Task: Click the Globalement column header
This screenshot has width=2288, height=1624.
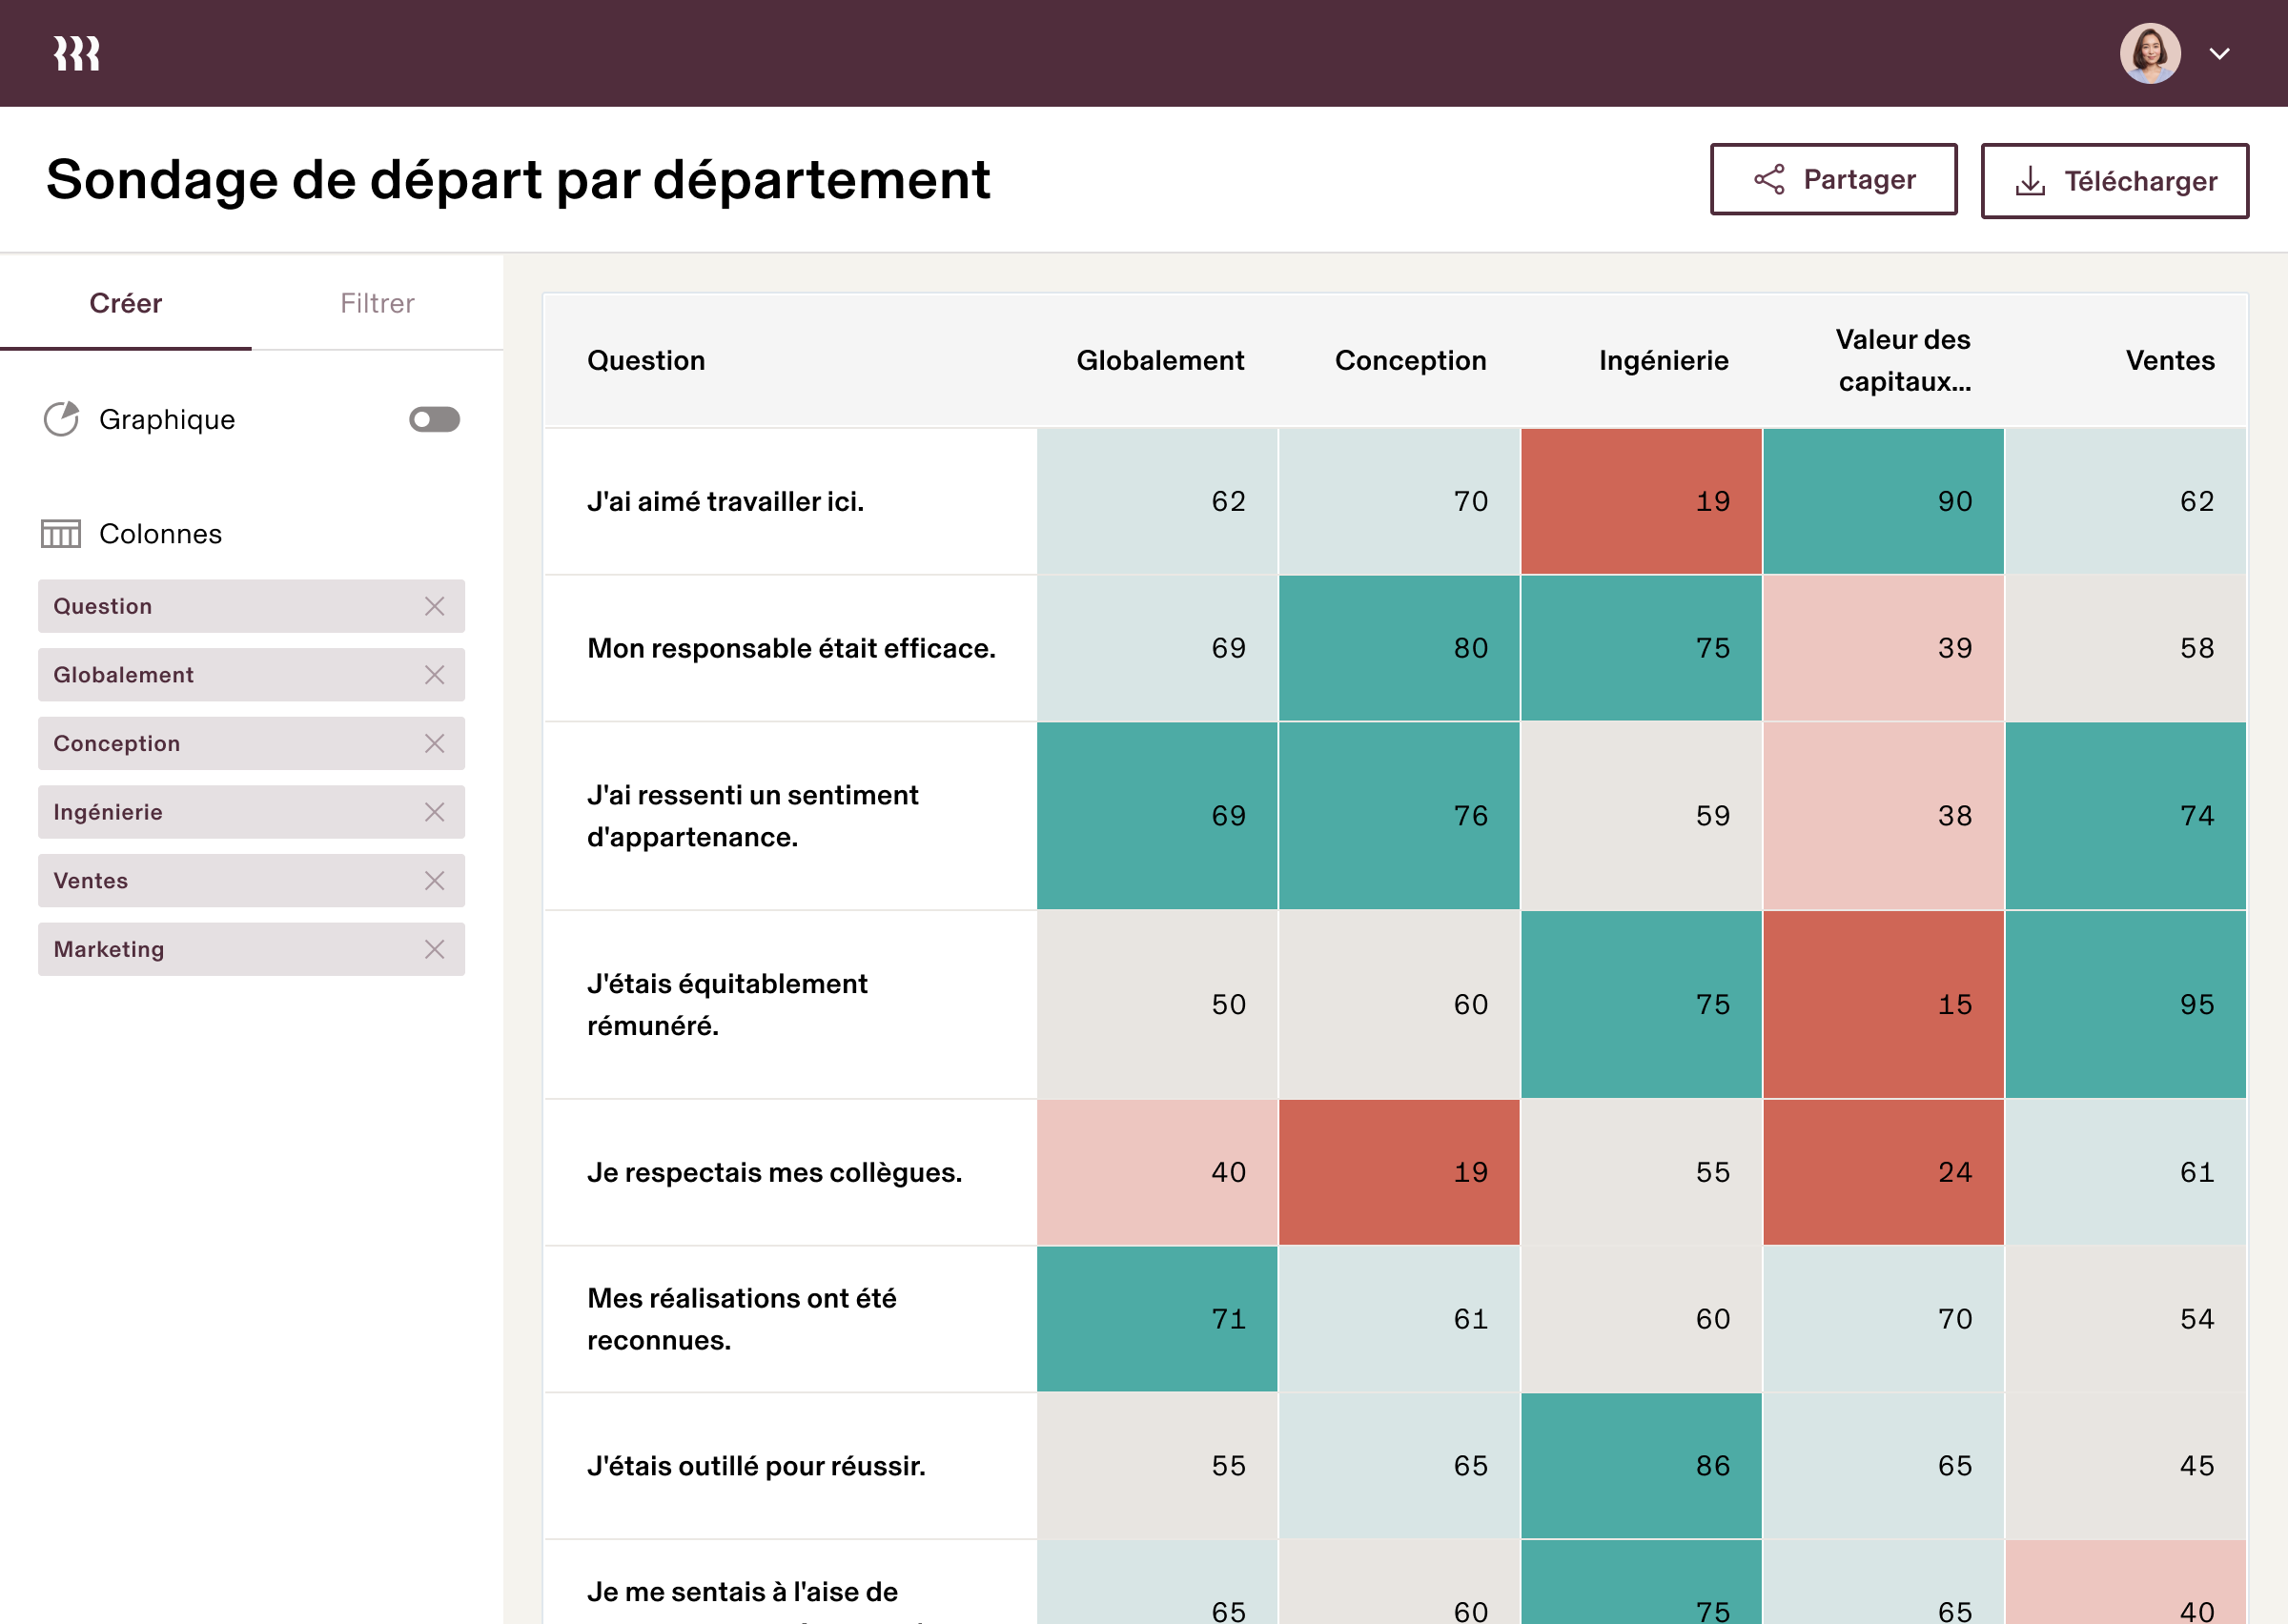Action: point(1159,360)
